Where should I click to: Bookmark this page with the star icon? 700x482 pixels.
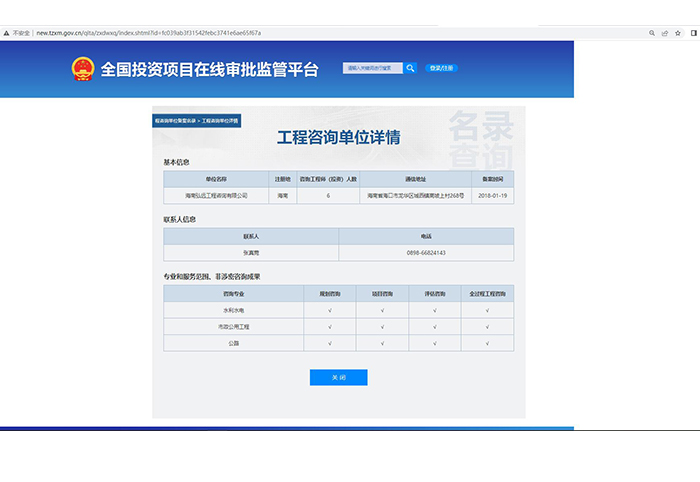click(x=676, y=33)
